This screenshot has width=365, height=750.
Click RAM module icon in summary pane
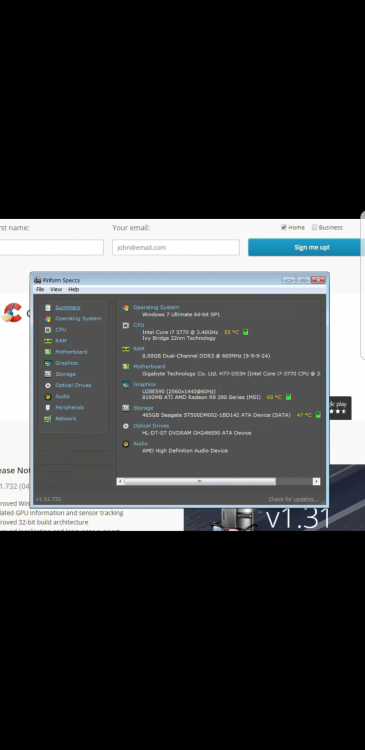click(x=125, y=349)
